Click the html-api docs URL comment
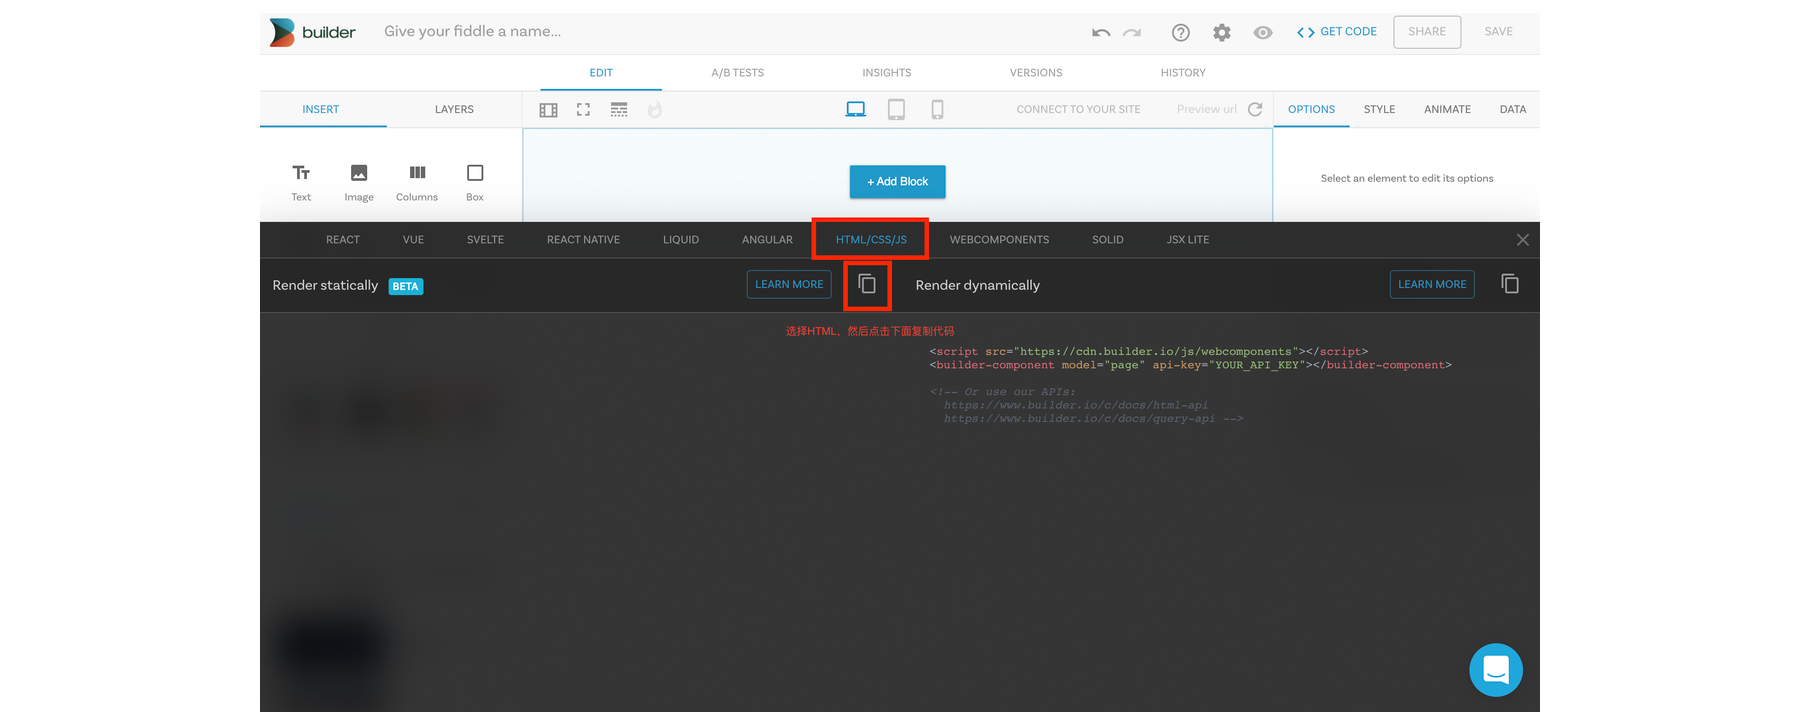1800x726 pixels. 1076,405
